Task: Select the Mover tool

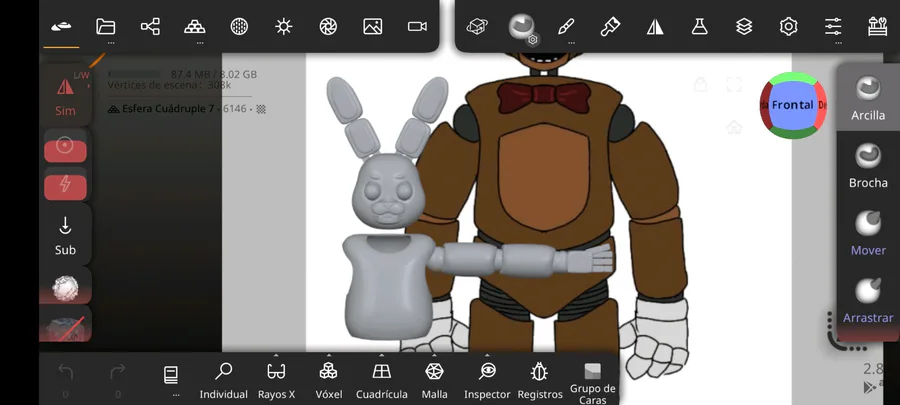Action: pyautogui.click(x=868, y=232)
